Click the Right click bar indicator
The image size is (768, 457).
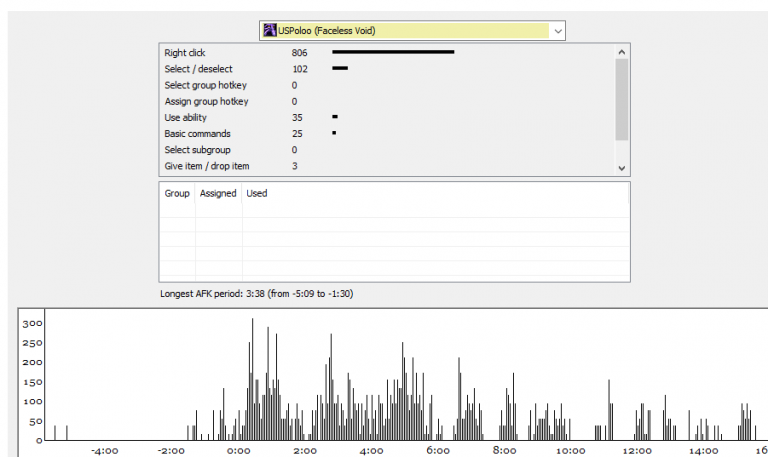pos(393,52)
